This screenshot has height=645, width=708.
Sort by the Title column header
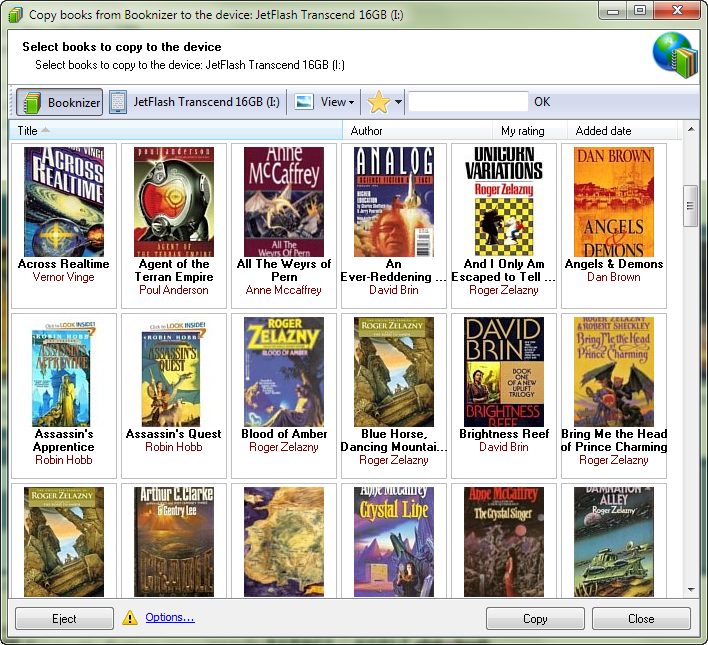tap(176, 131)
